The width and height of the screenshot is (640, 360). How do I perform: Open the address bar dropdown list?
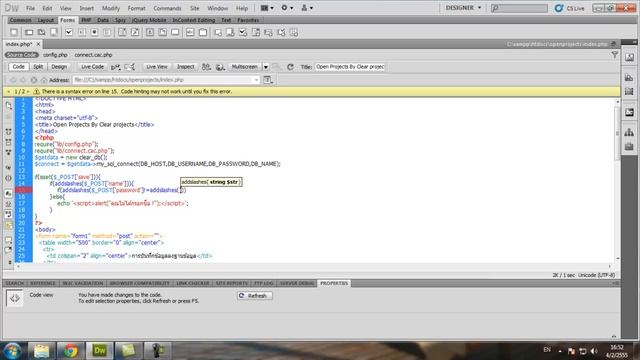pyautogui.click(x=256, y=80)
